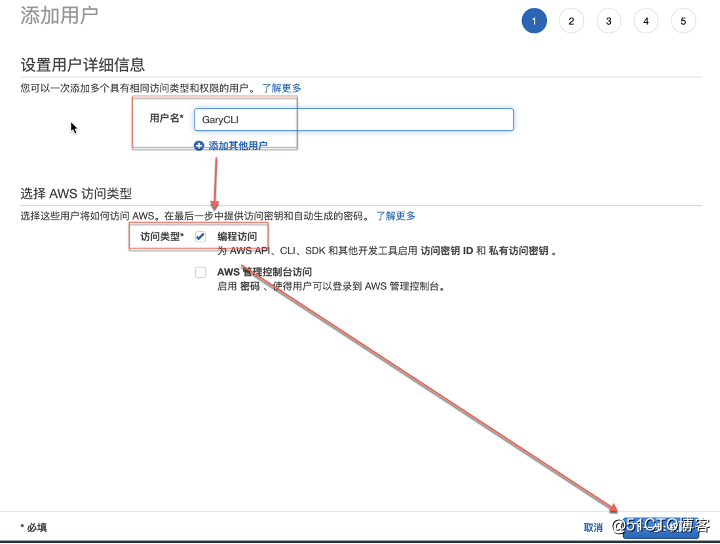Go to wizard step 2
Viewport: 720px width, 544px height.
click(571, 21)
